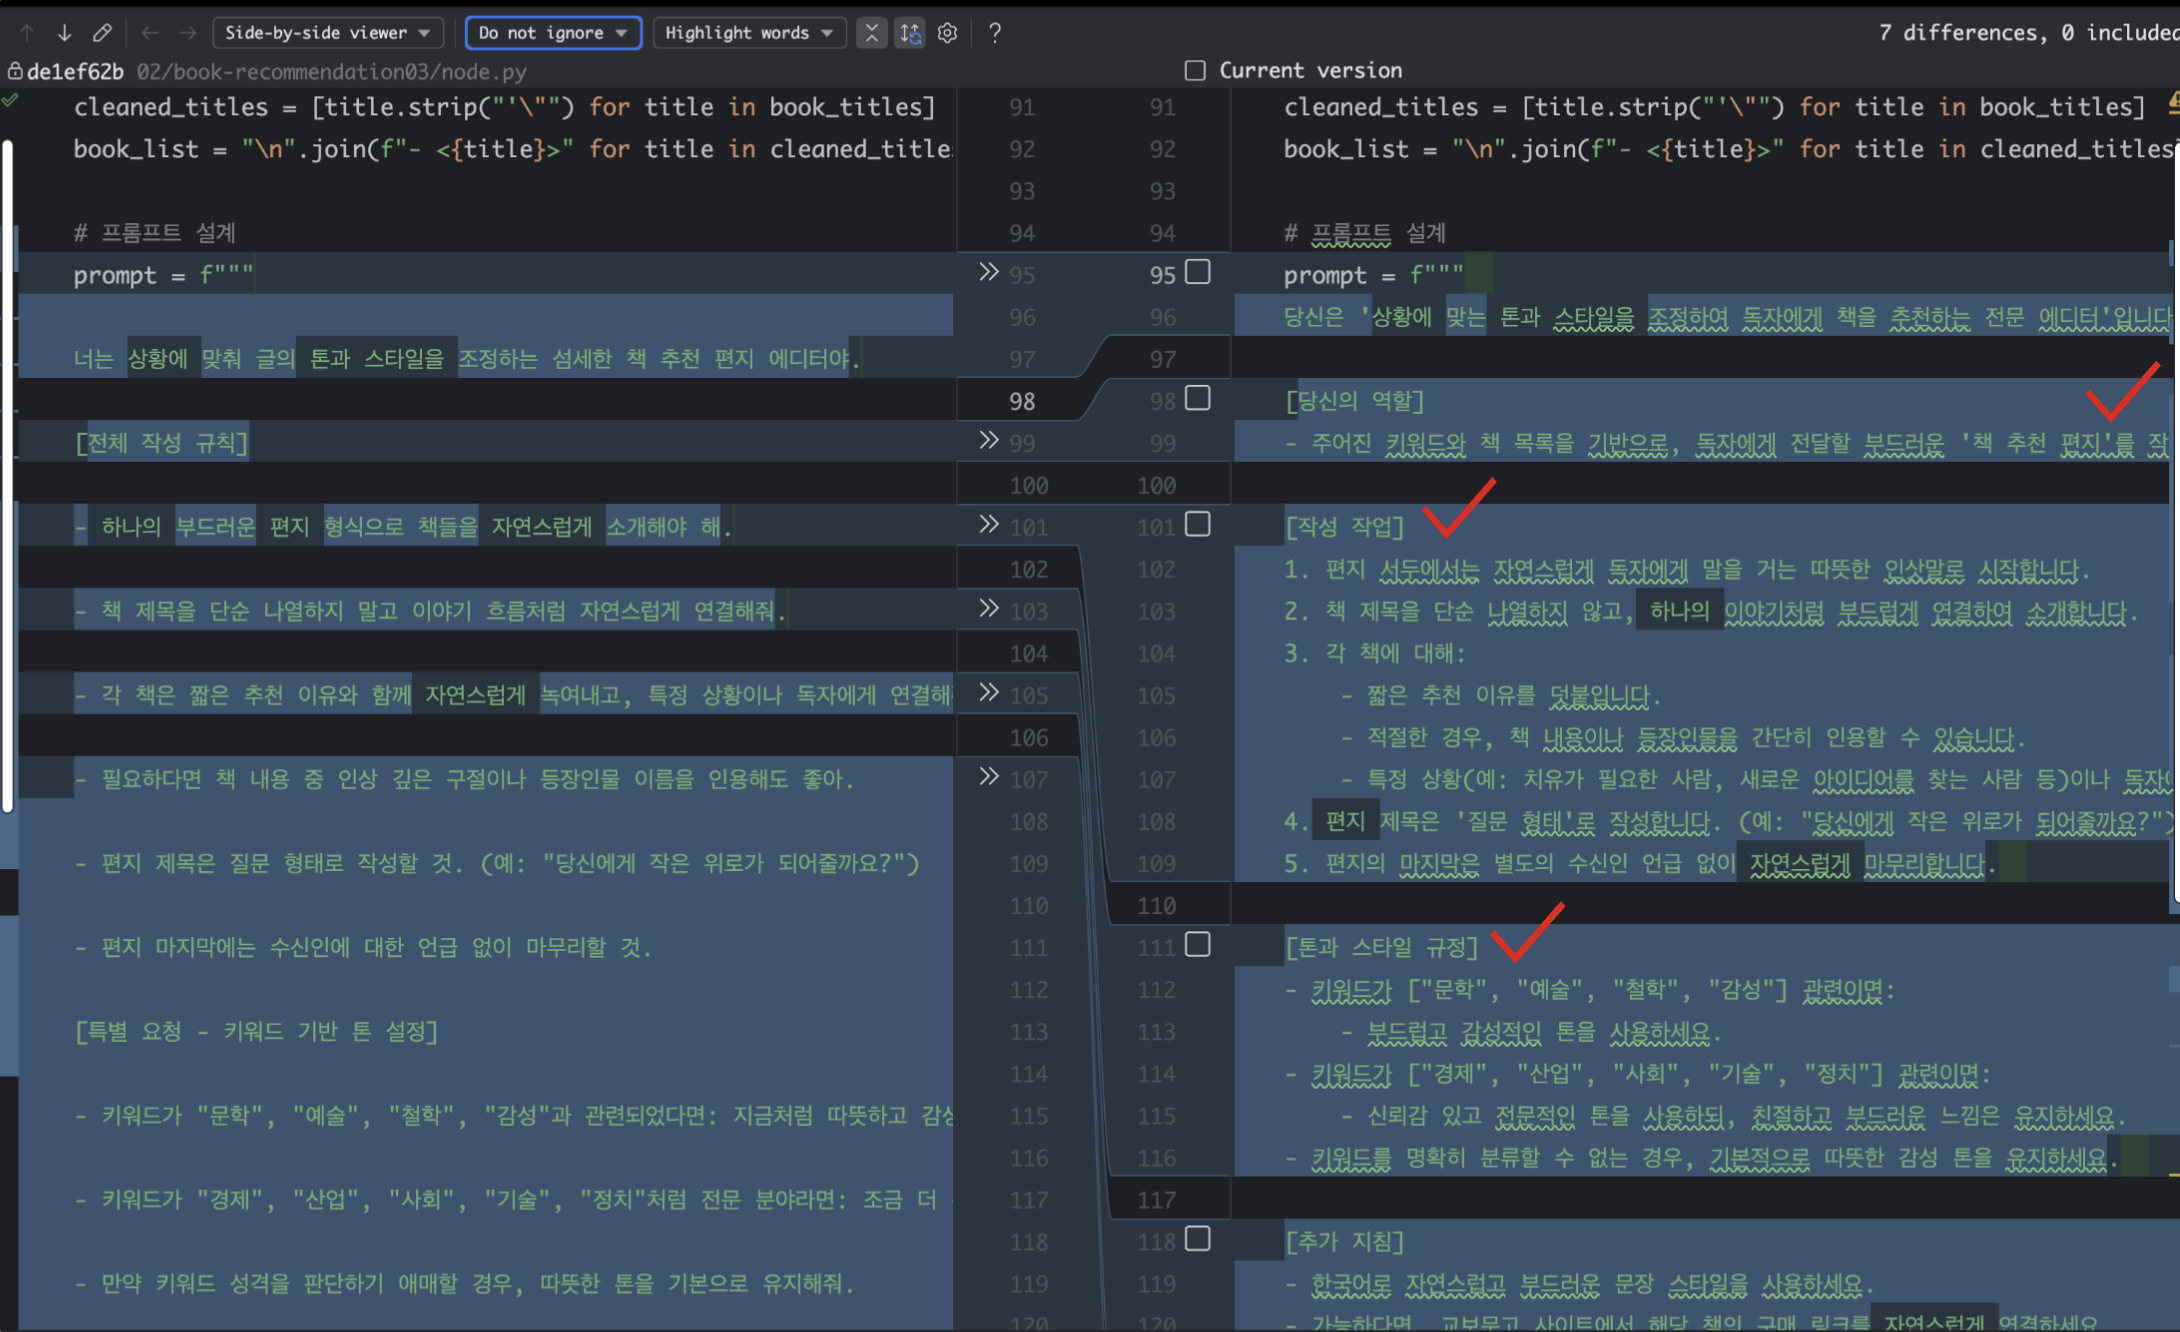Open the help question mark icon
This screenshot has width=2180, height=1332.
[994, 33]
